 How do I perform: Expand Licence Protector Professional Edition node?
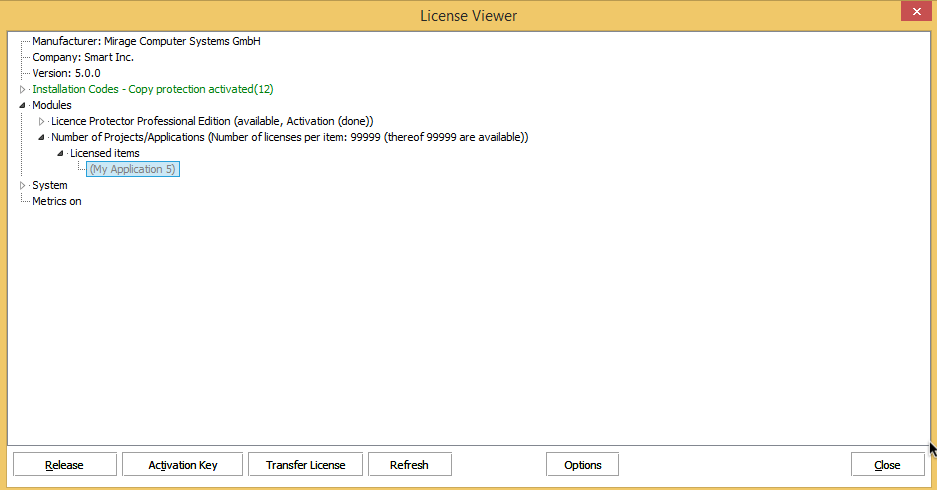[41, 121]
